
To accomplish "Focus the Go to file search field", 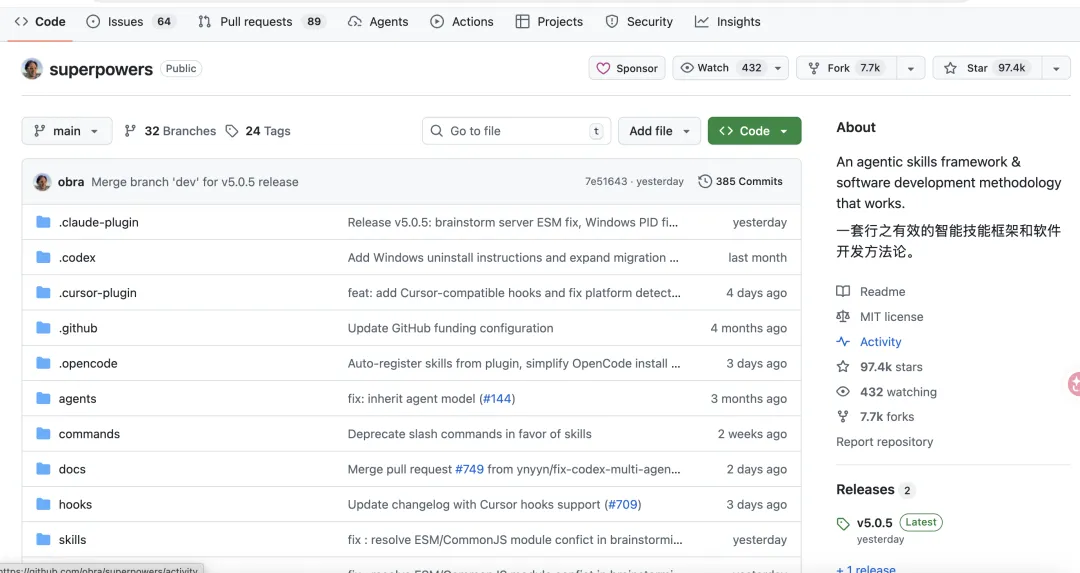I will (x=517, y=131).
